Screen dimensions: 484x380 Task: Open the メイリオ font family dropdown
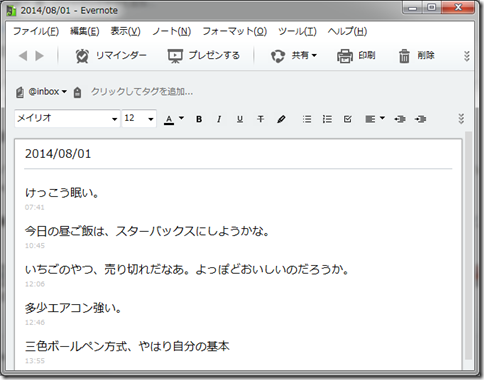tap(67, 118)
